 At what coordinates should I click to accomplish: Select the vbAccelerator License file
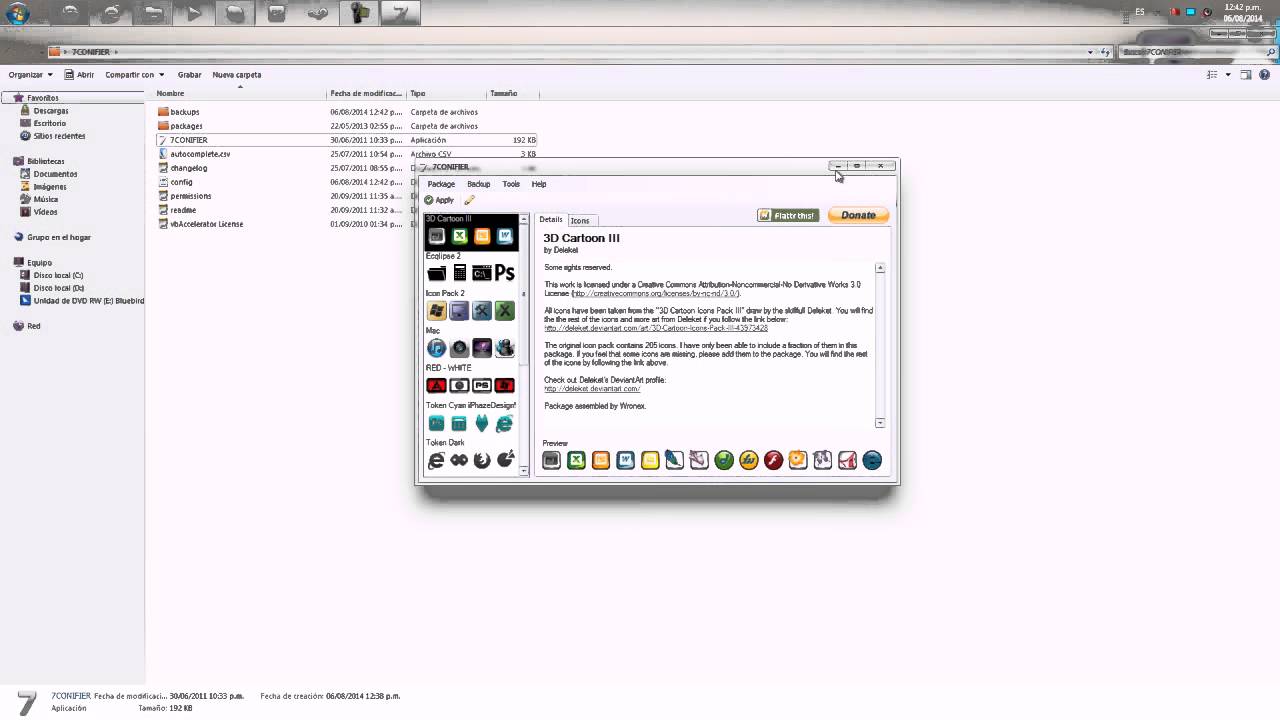tap(206, 224)
